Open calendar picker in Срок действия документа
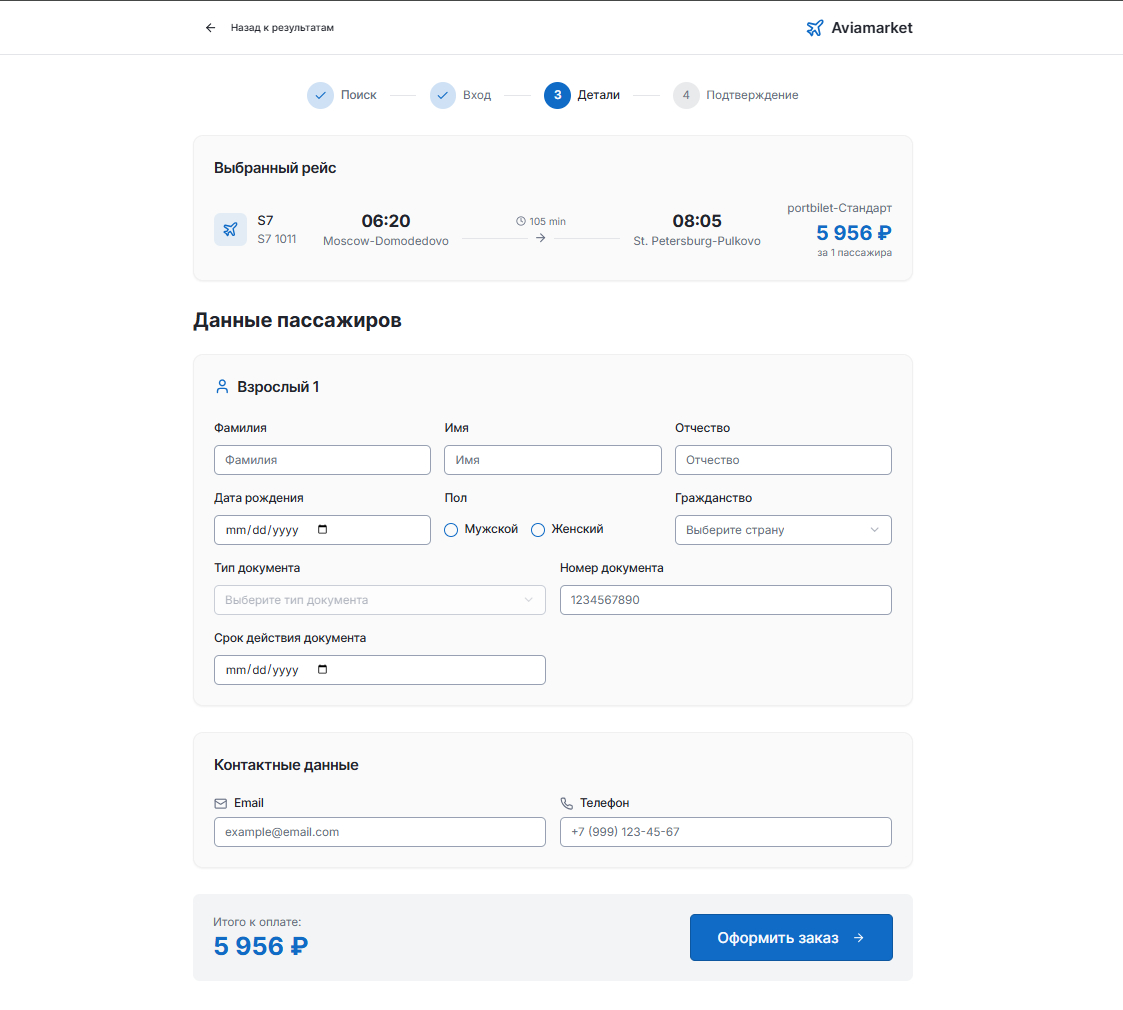The width and height of the screenshot is (1123, 1010). (322, 669)
